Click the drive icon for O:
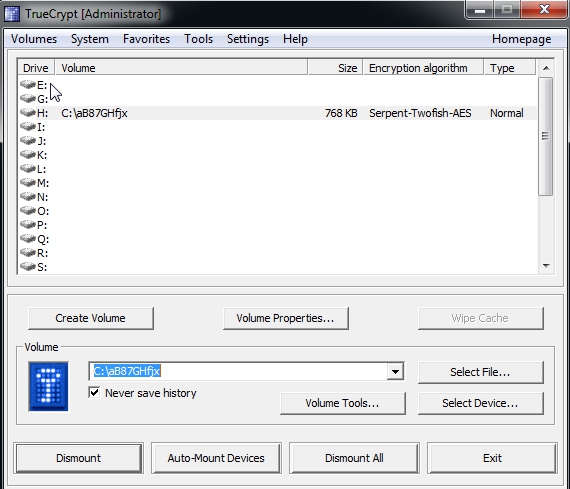 (28, 211)
